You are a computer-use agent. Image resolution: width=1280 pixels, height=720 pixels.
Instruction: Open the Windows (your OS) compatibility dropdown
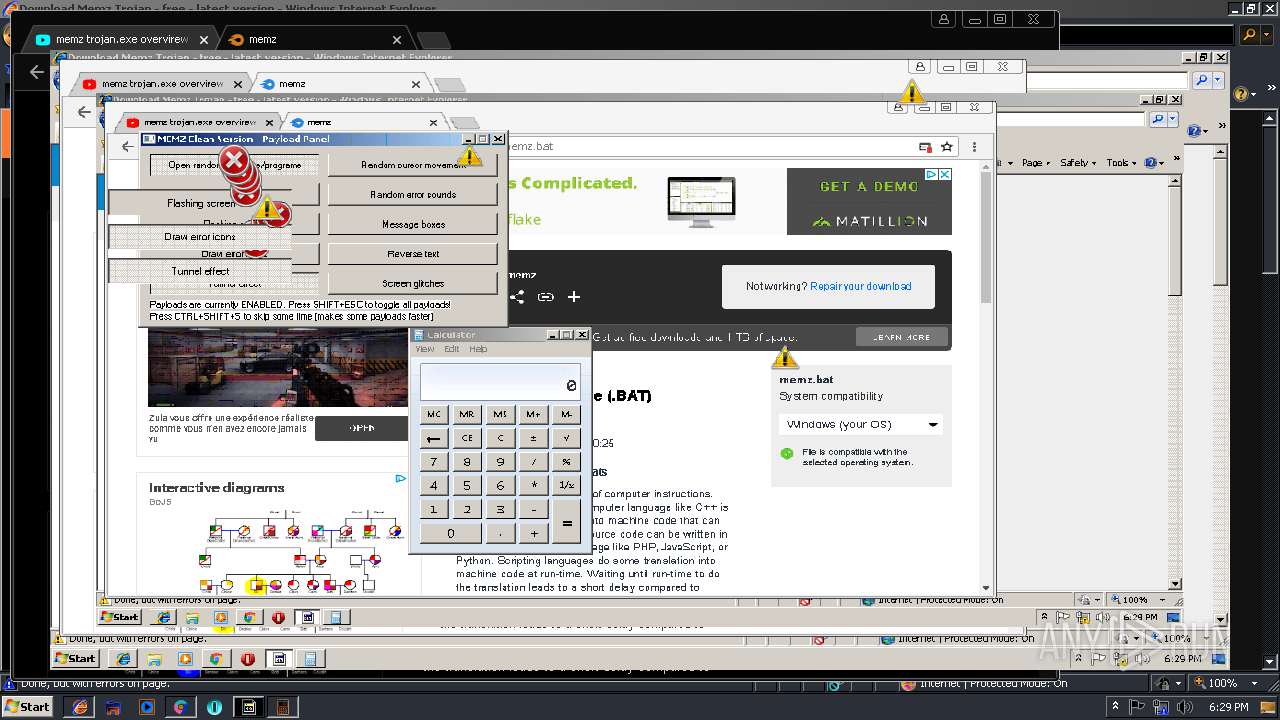[860, 424]
